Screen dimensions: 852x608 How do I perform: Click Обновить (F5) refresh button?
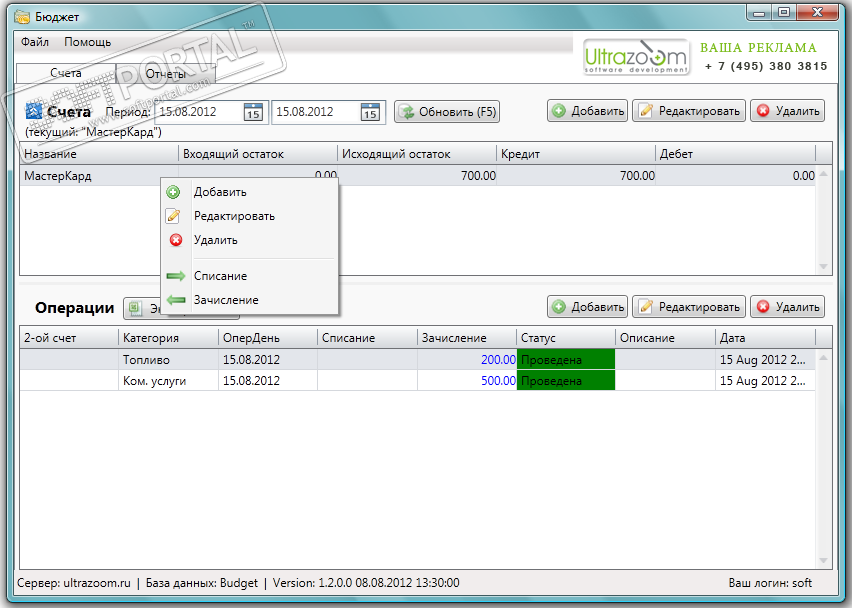[447, 112]
